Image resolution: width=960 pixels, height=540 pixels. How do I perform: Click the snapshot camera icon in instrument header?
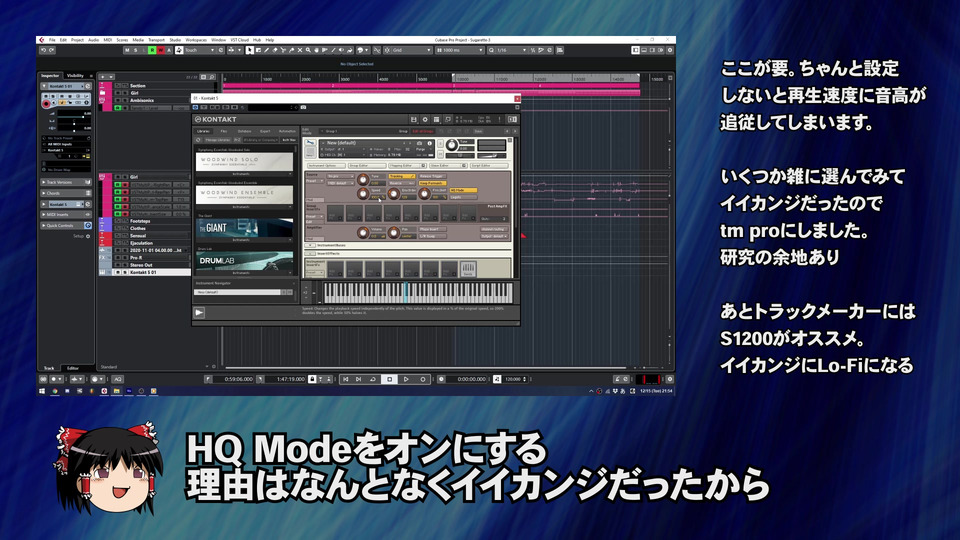click(x=419, y=143)
